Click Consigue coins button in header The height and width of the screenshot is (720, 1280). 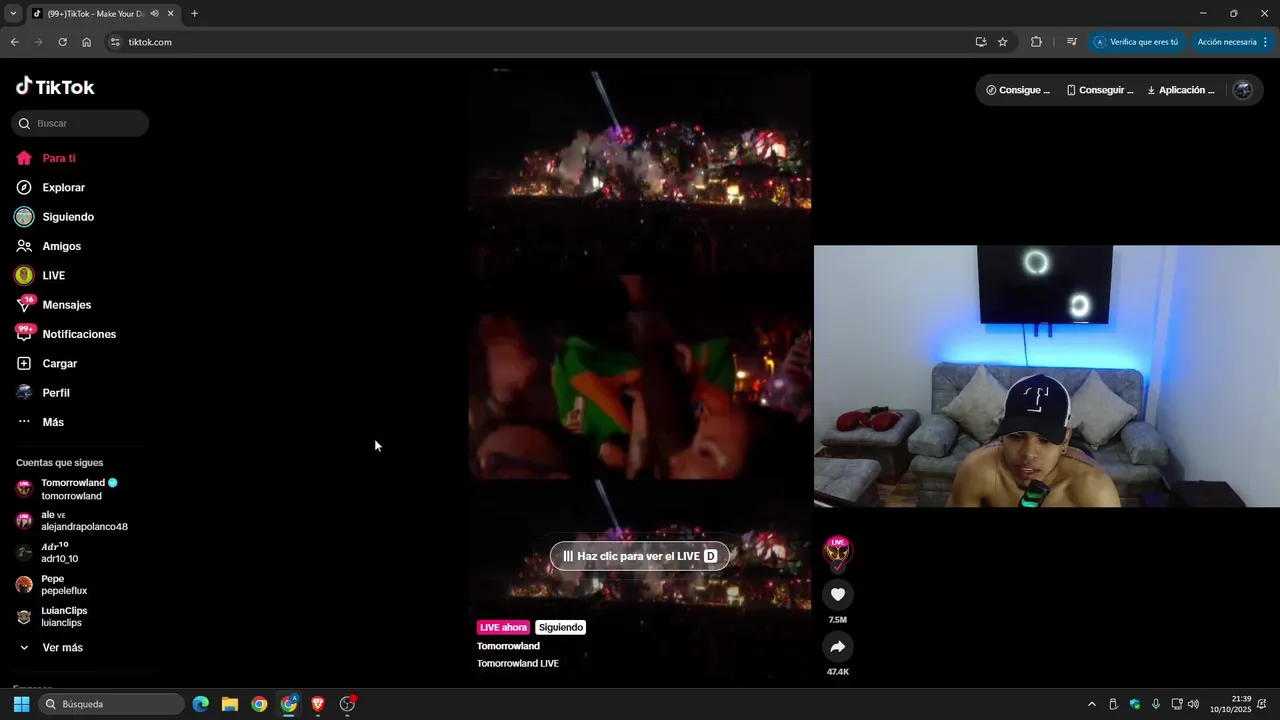click(x=1018, y=90)
